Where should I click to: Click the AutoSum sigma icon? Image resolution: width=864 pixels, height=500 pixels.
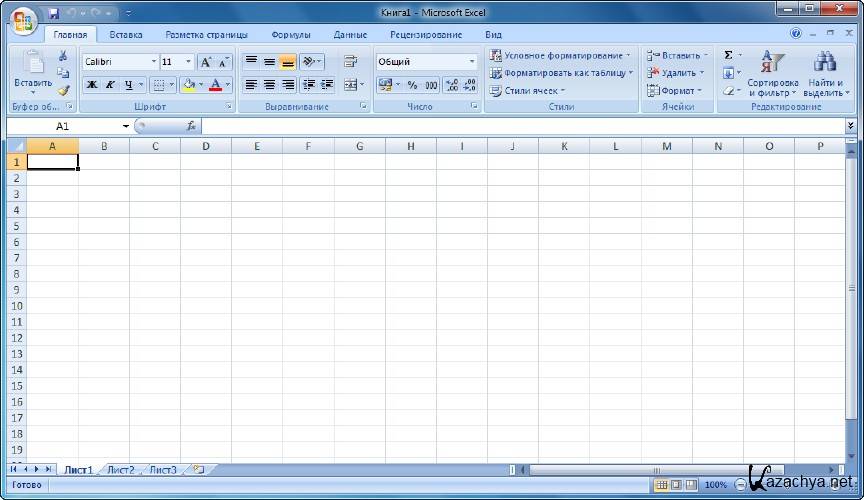(x=729, y=55)
